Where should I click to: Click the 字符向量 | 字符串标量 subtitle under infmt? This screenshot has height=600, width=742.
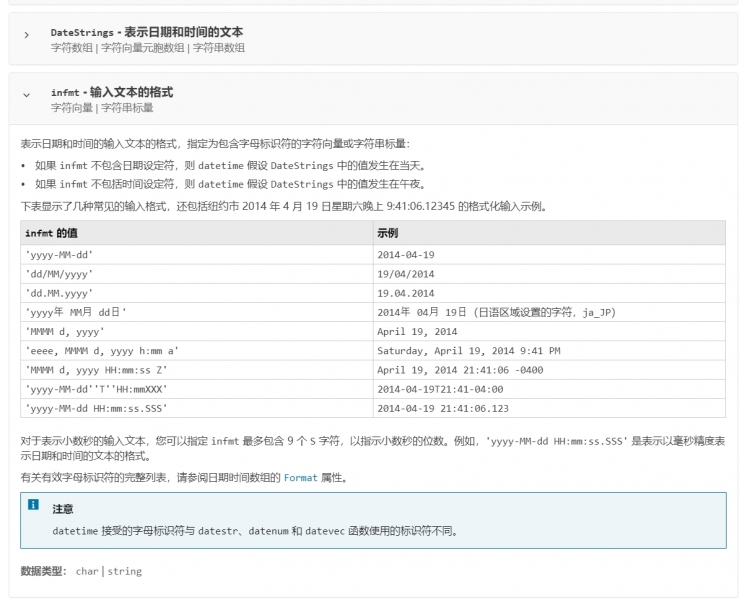(x=102, y=107)
